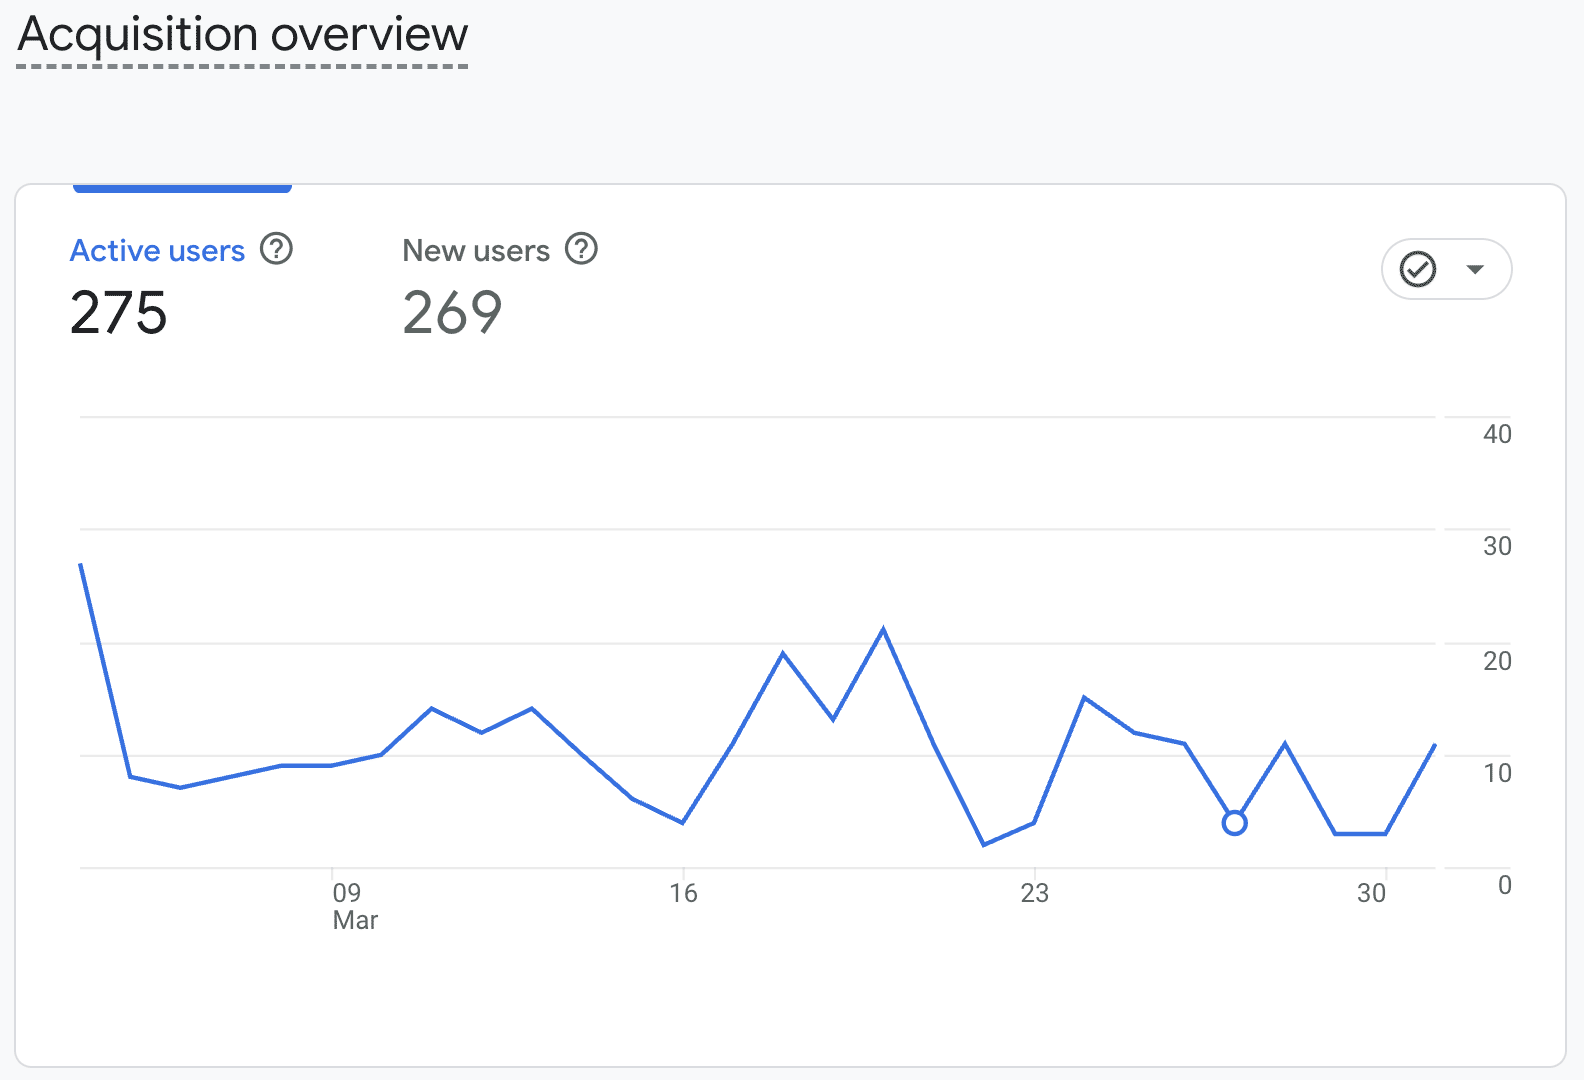Screen dimensions: 1584x1080
Task: Click the data quality checkmark icon
Action: click(1418, 269)
